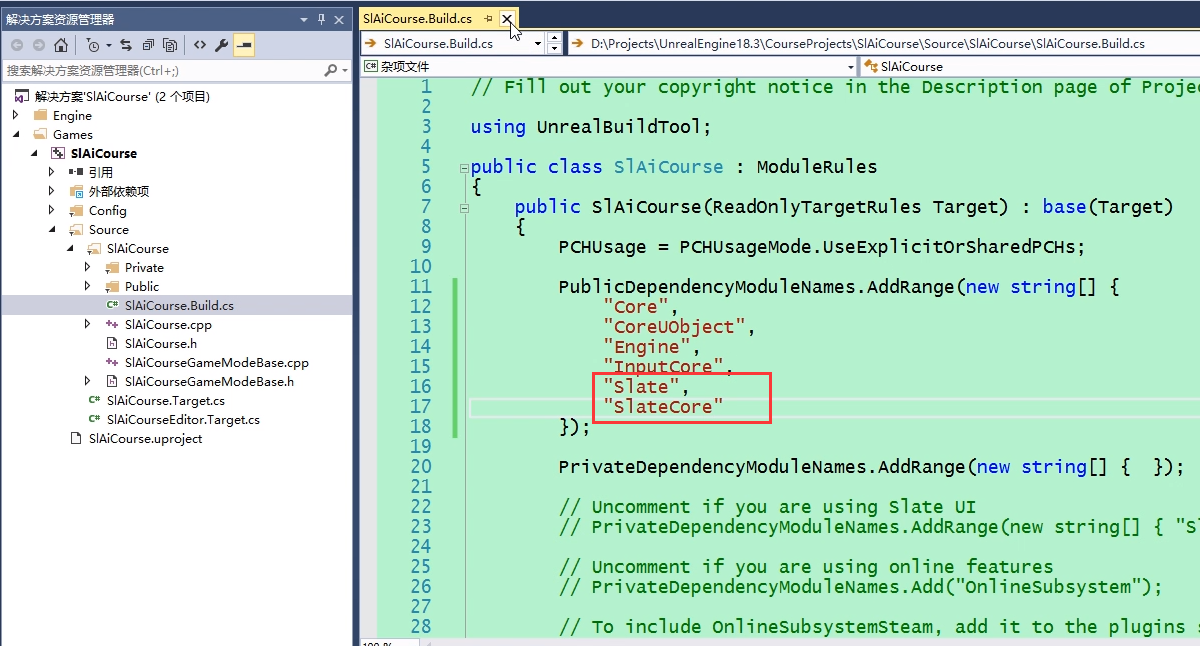
Task: Close the SlAiCourse.Build.cs tab
Action: click(x=507, y=18)
